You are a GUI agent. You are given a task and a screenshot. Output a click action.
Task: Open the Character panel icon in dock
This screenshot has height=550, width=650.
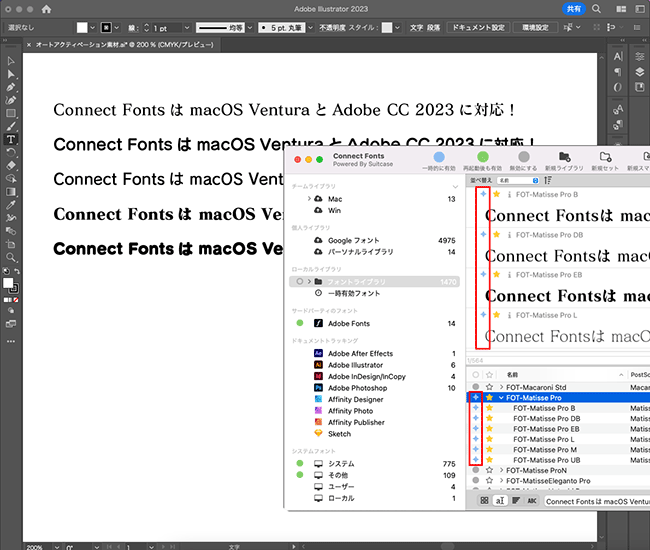(618, 57)
